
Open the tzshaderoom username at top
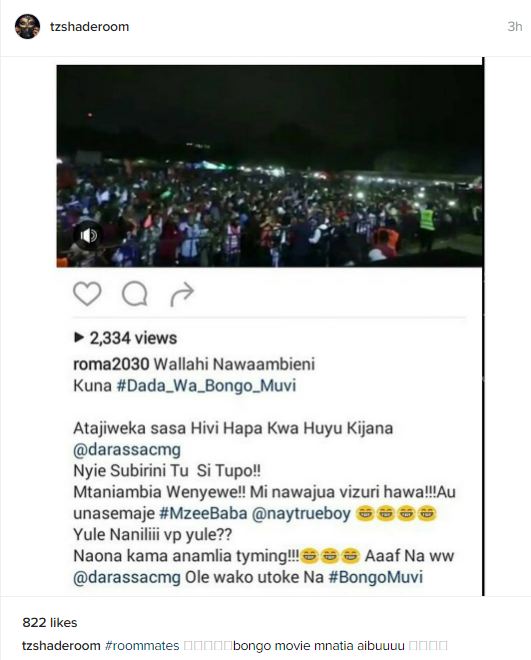(89, 27)
